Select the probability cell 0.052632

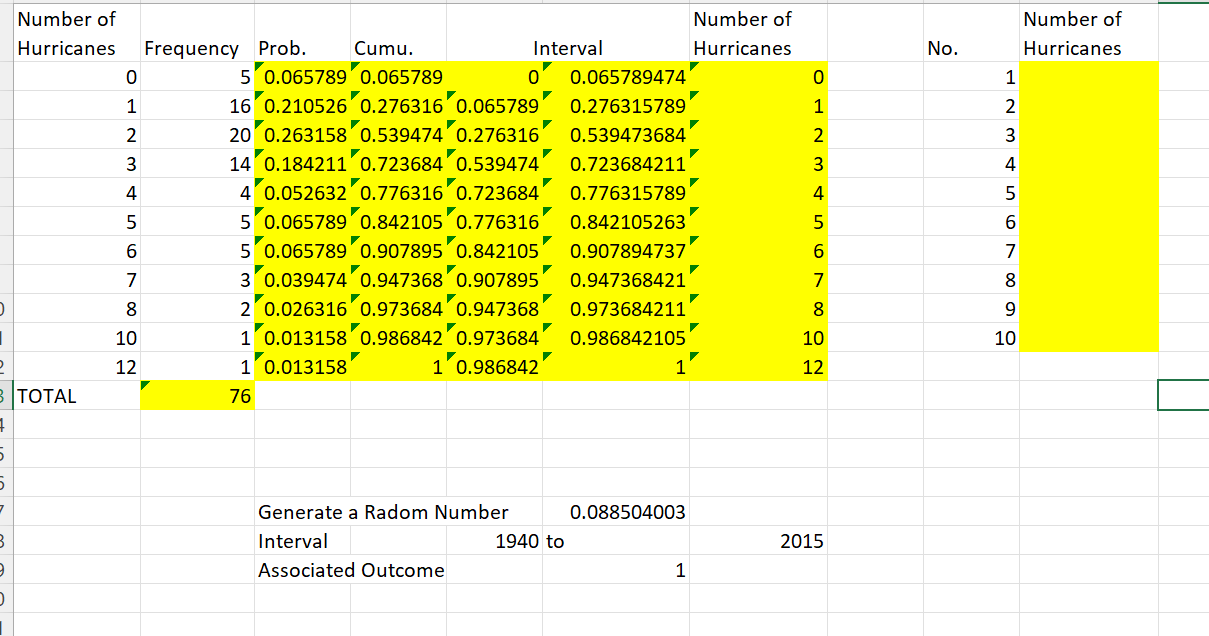coord(302,193)
